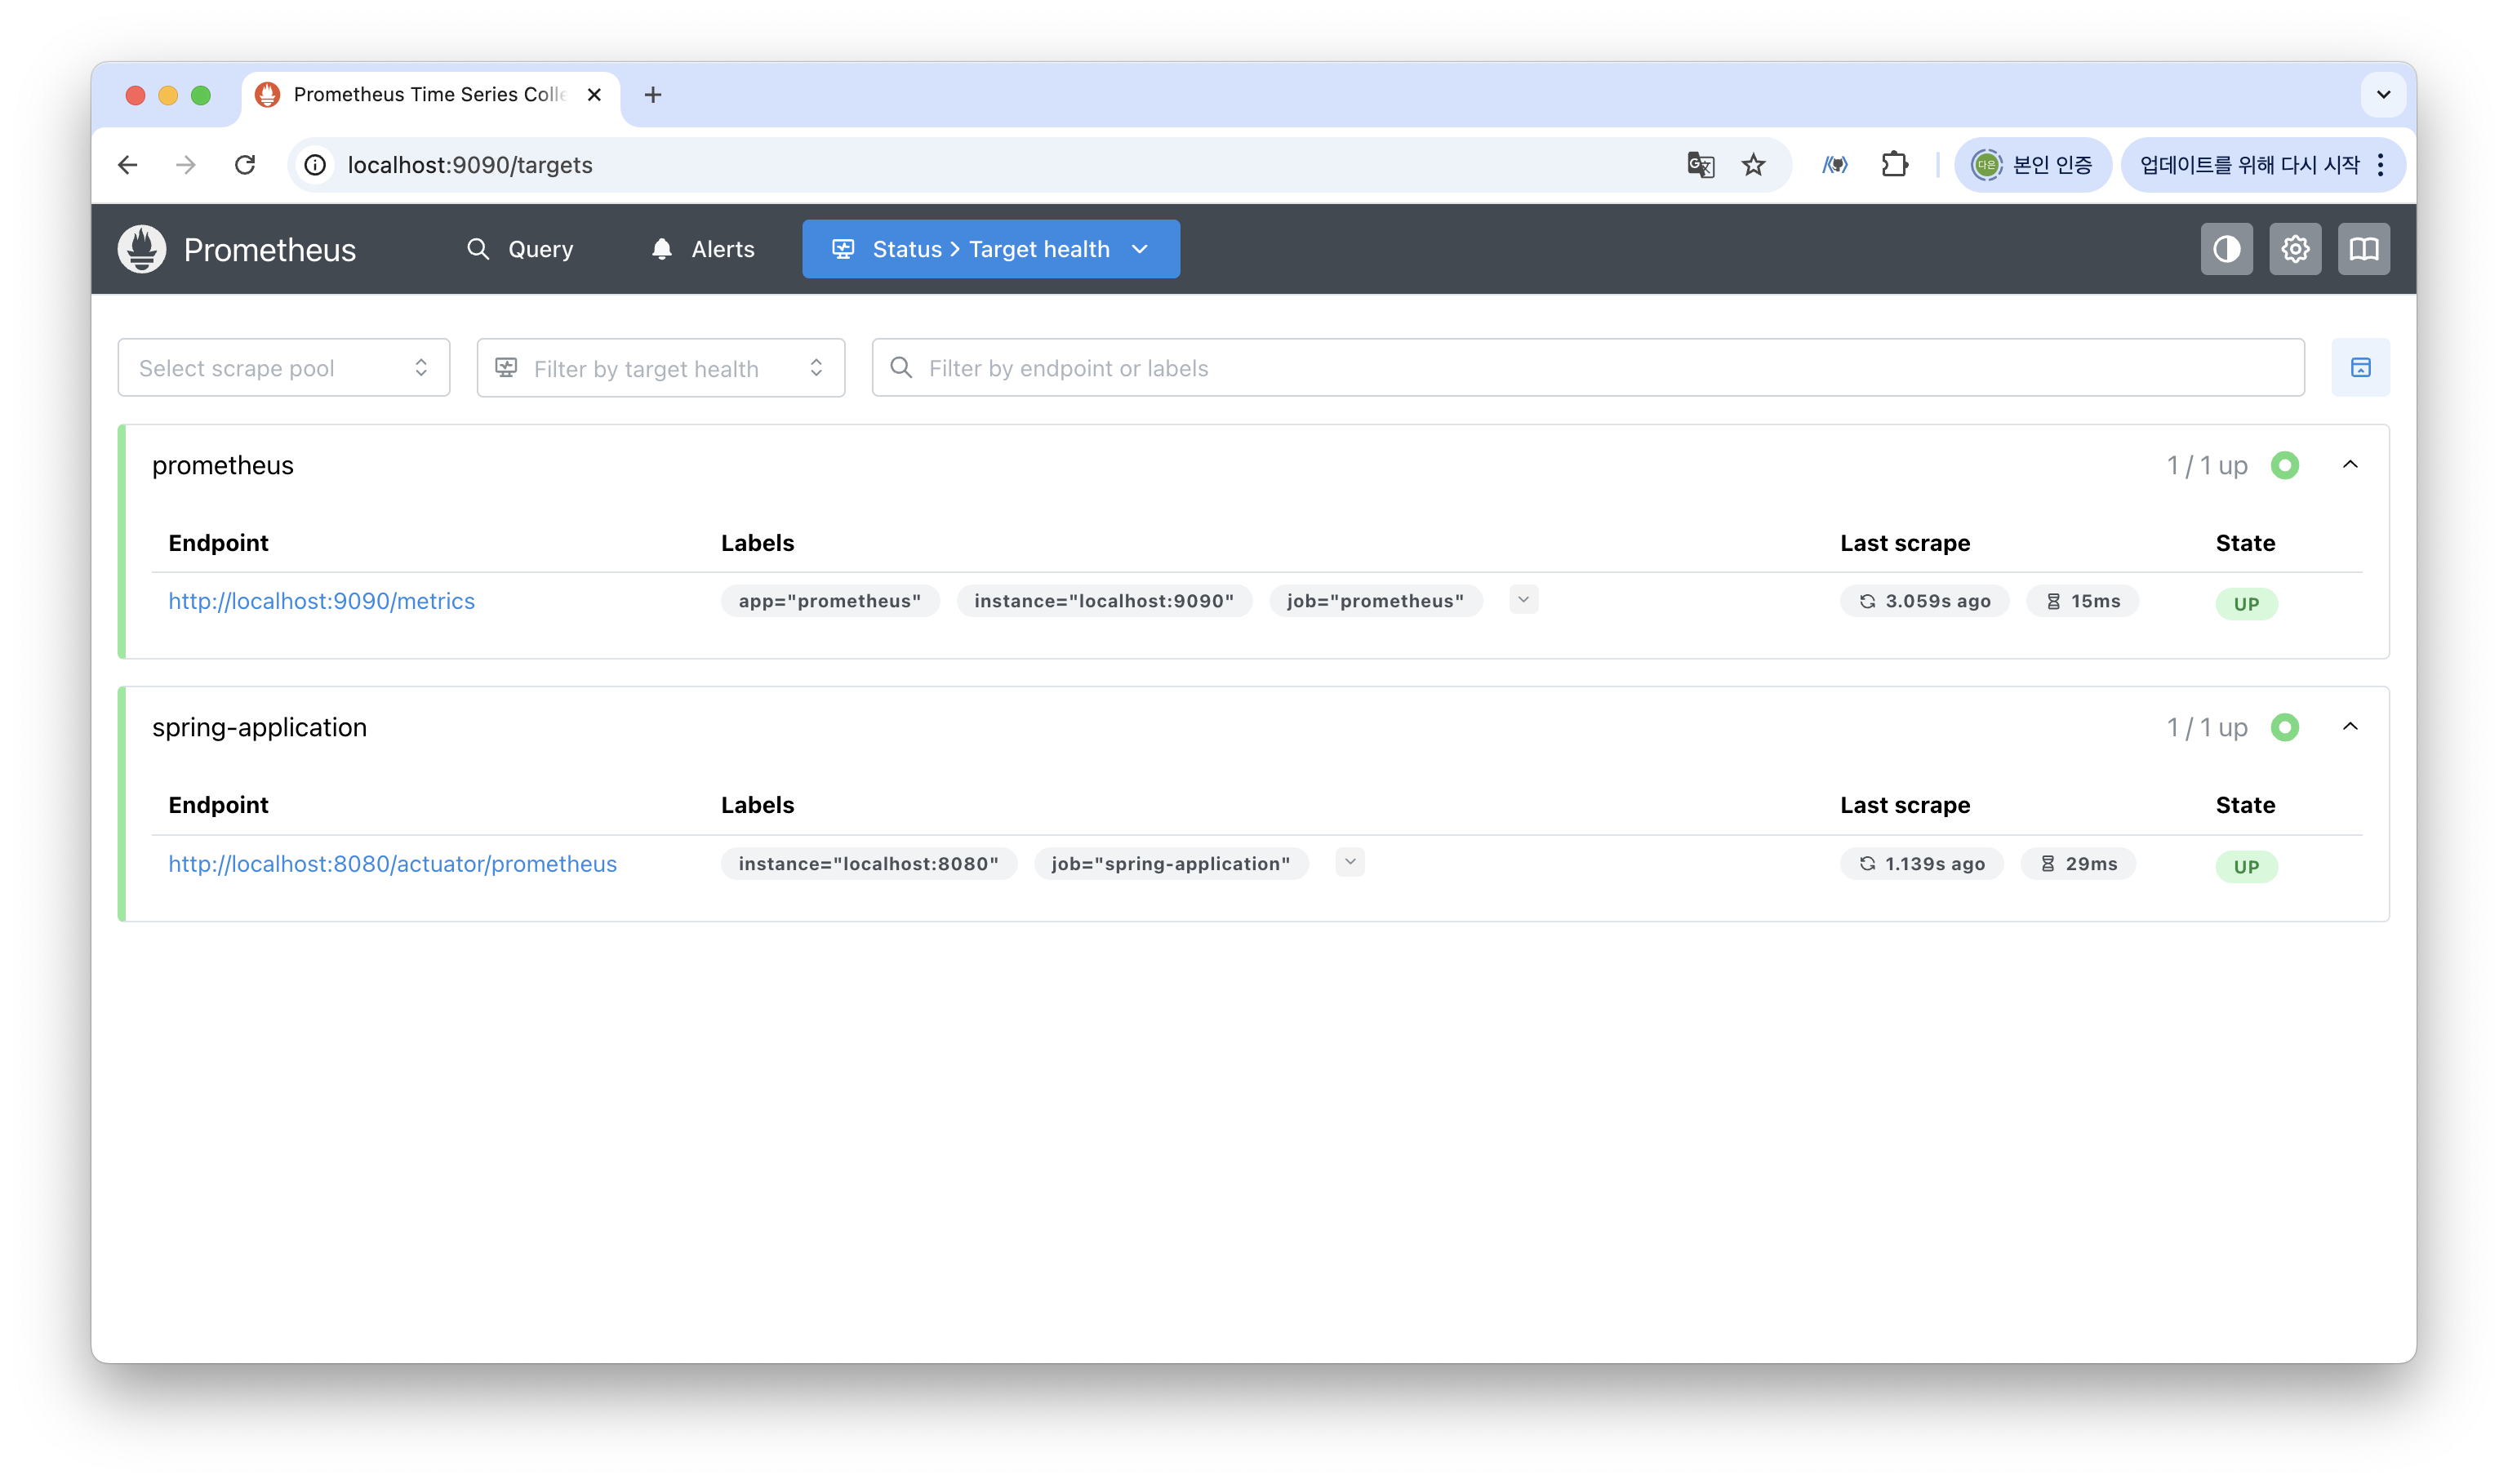Open the Select scrape pool dropdown

283,368
